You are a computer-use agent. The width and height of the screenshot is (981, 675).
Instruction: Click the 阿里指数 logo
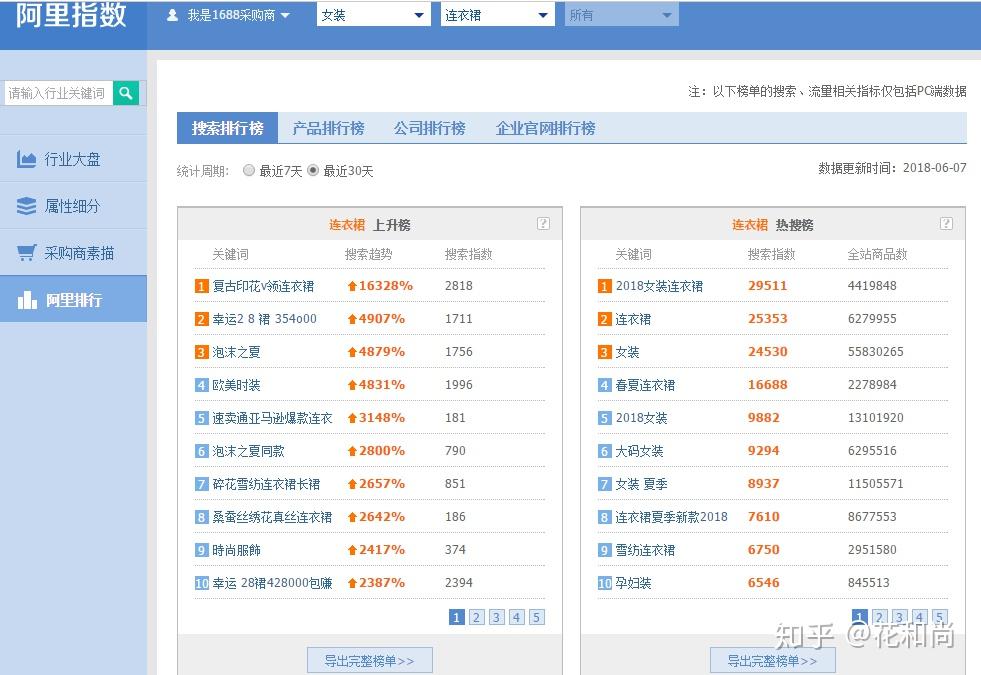tap(71, 15)
